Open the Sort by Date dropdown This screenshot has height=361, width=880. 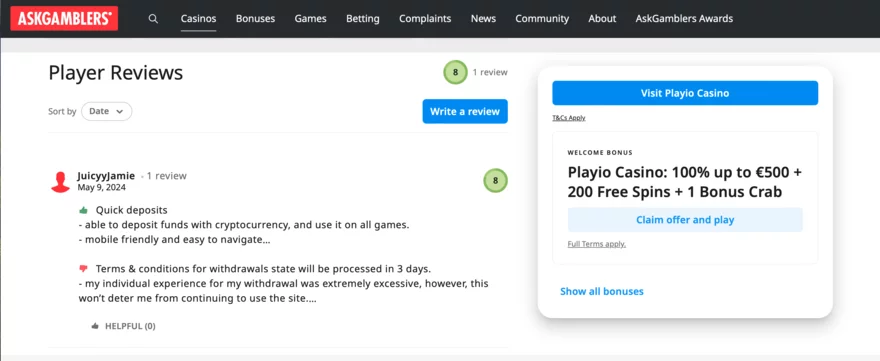(x=107, y=111)
